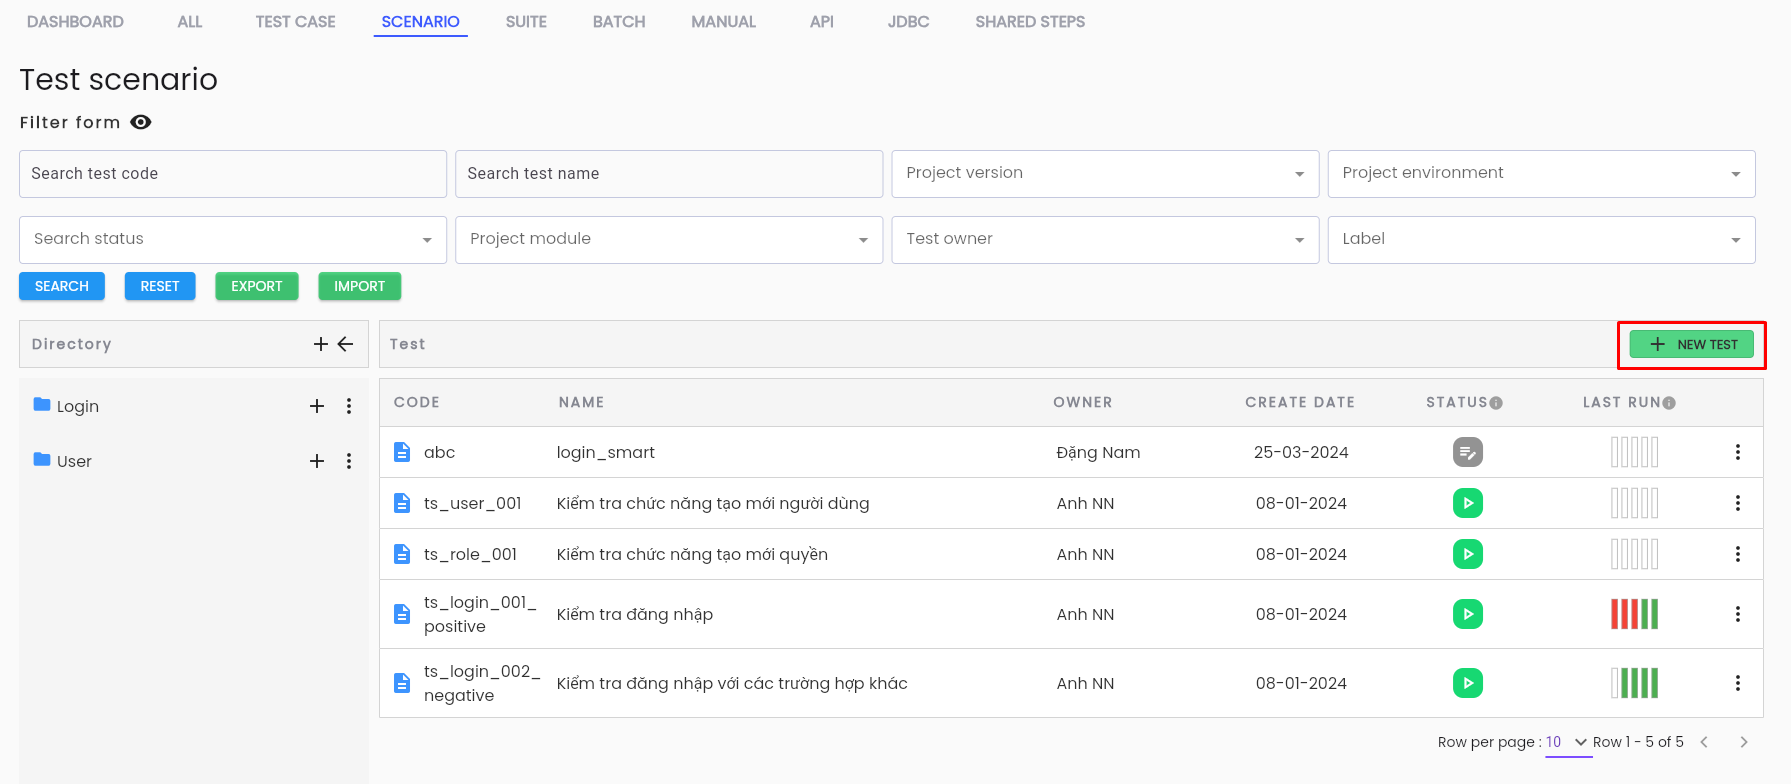Switch to the TEST CASE tab
The height and width of the screenshot is (784, 1791).
pos(295,21)
